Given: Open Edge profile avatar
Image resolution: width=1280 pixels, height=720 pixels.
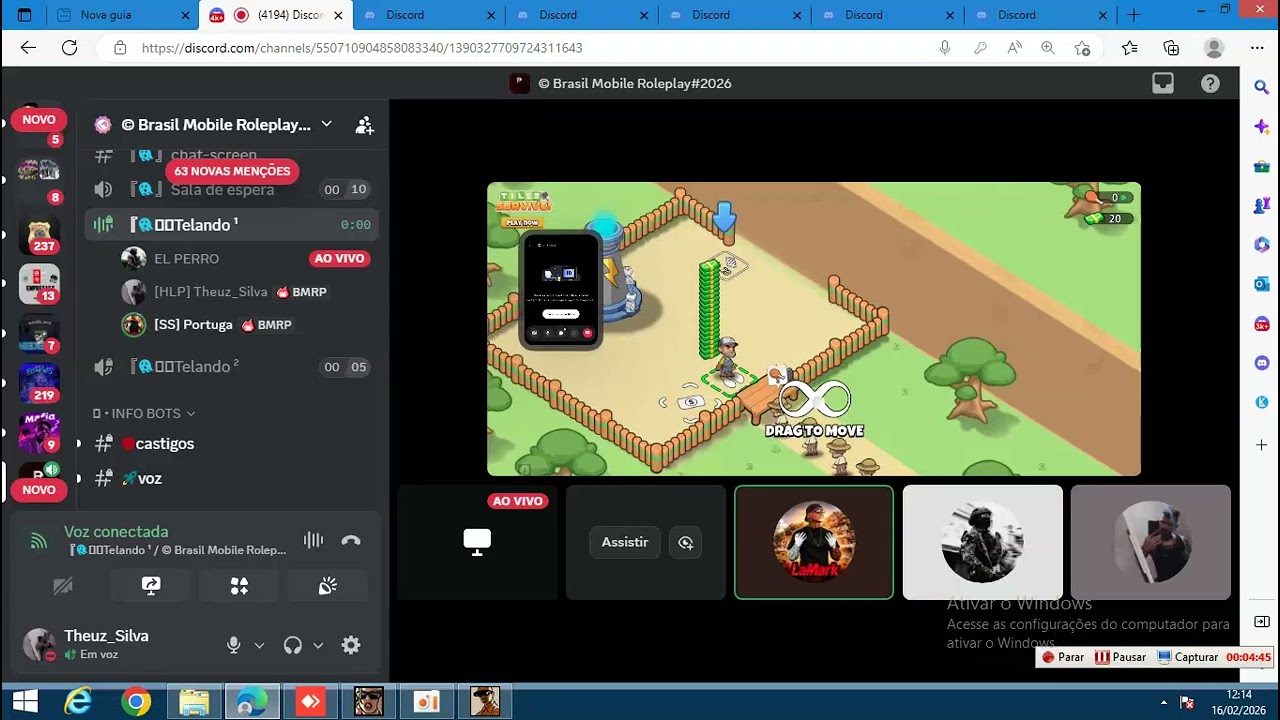Looking at the screenshot, I should [1214, 48].
